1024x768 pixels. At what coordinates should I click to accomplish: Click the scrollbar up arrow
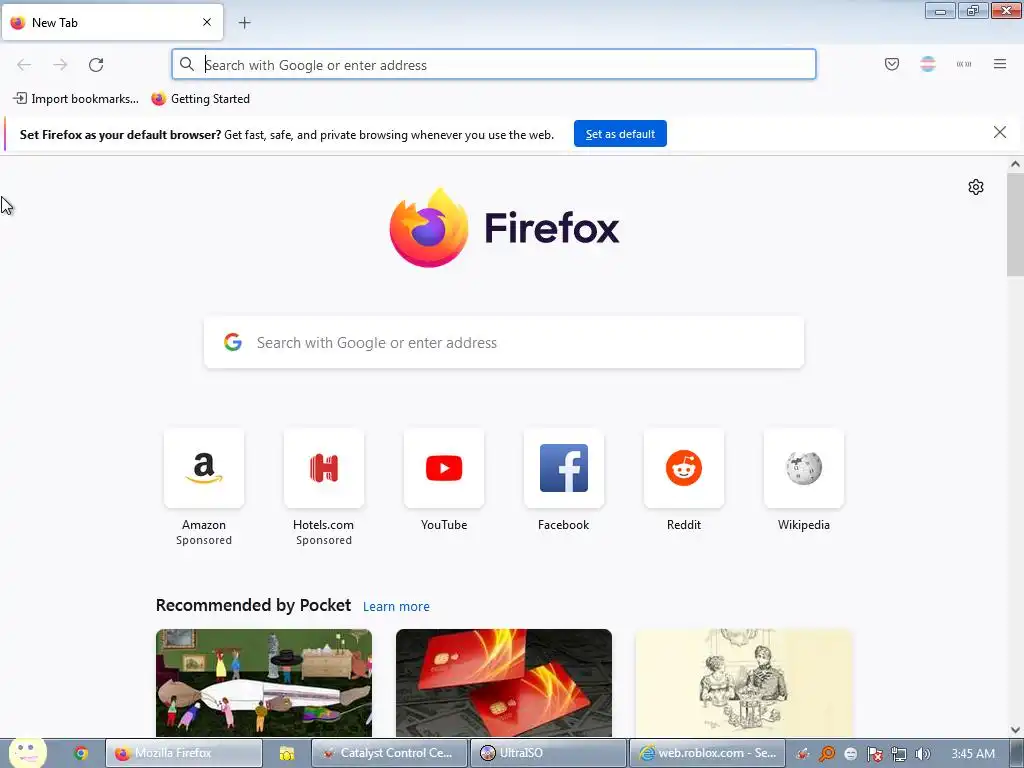point(1015,165)
